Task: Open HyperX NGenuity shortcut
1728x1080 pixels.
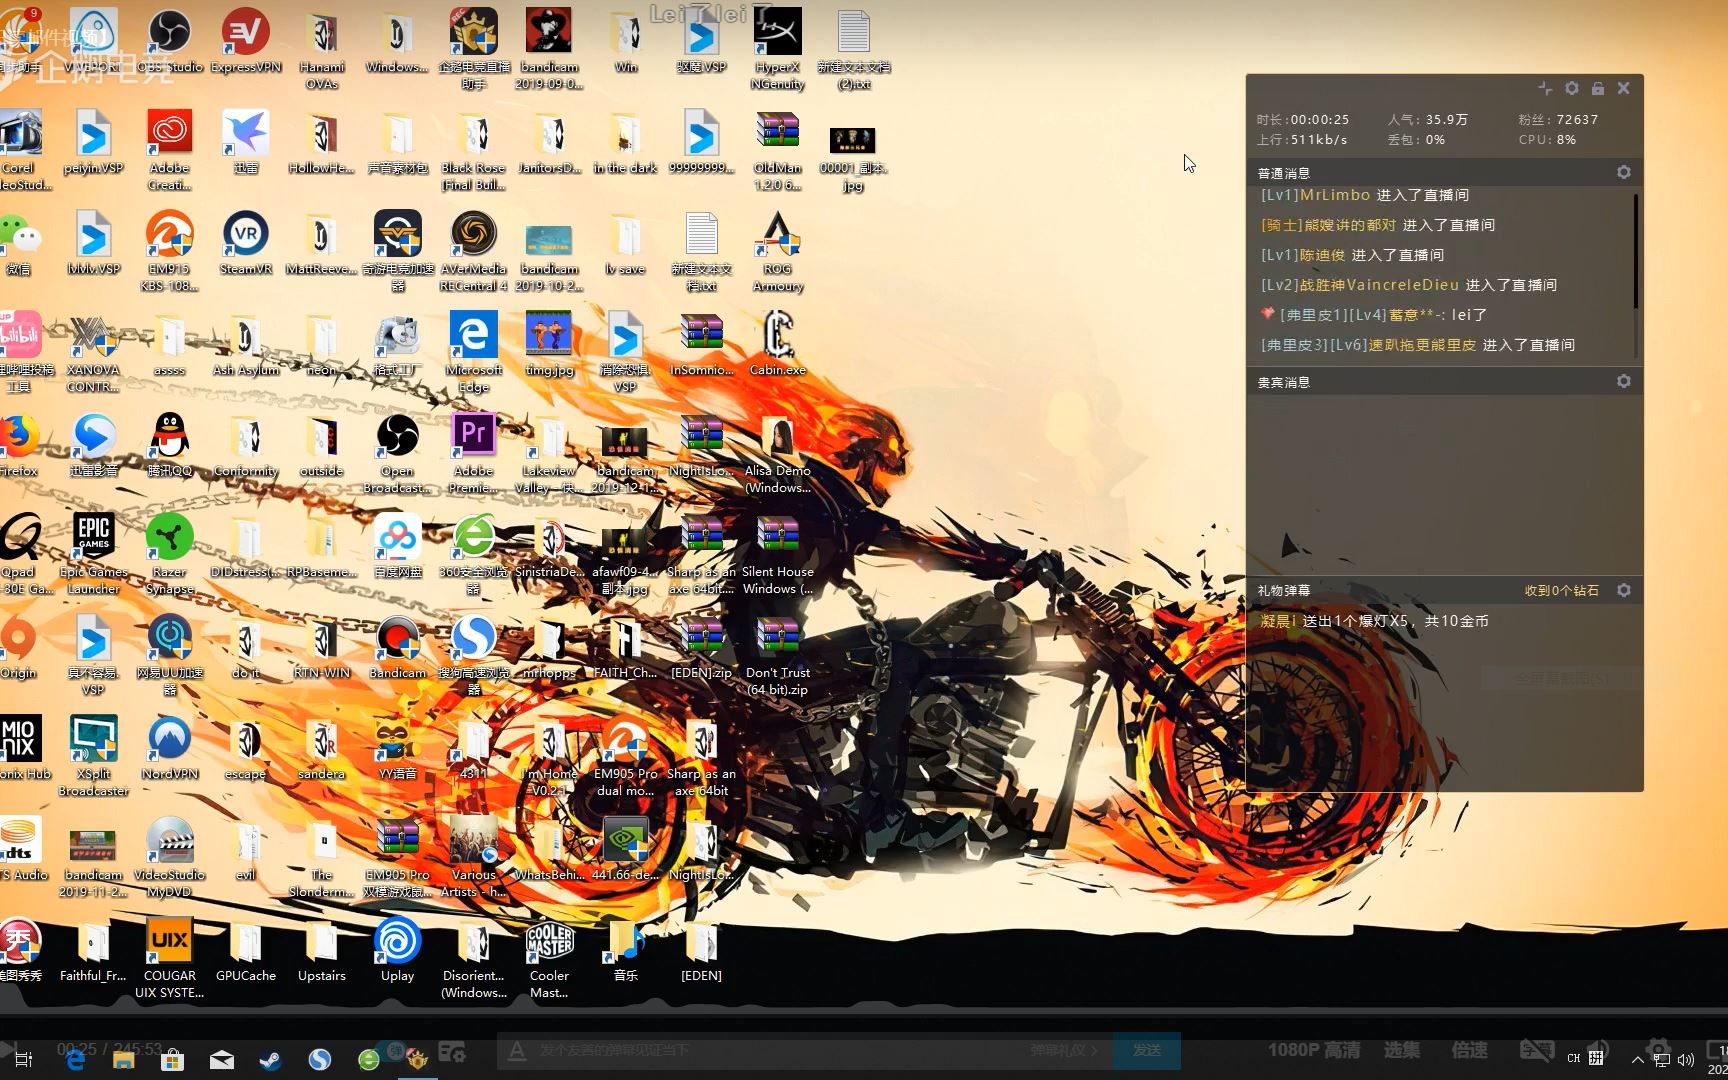Action: [x=777, y=48]
